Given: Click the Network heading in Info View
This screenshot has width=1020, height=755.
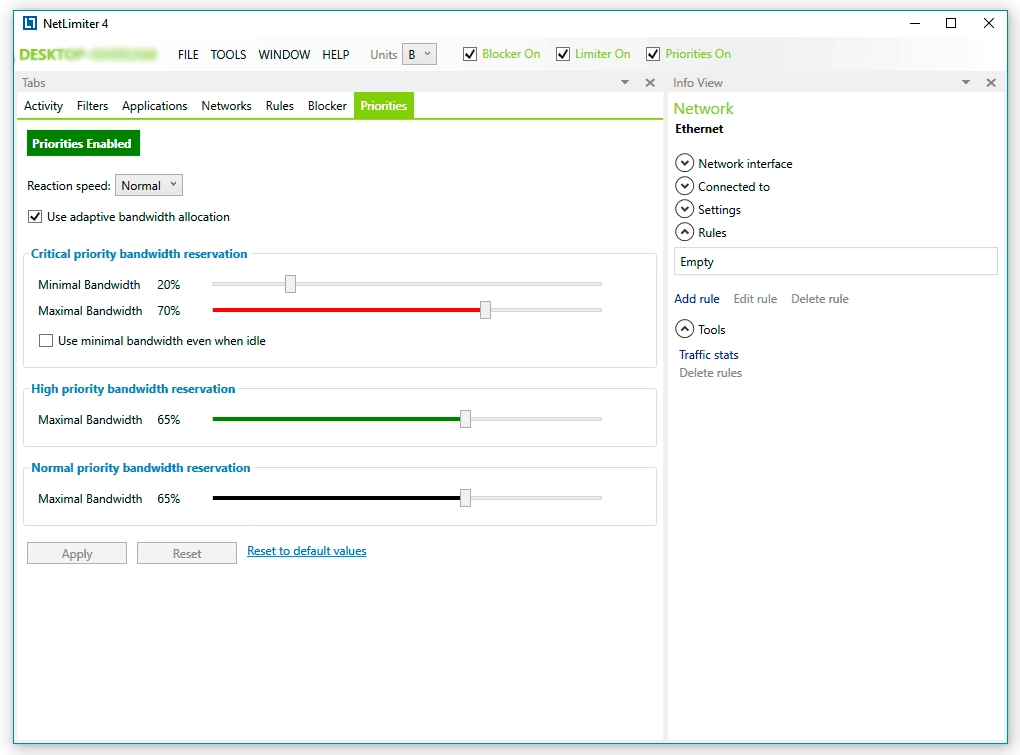Looking at the screenshot, I should 703,109.
